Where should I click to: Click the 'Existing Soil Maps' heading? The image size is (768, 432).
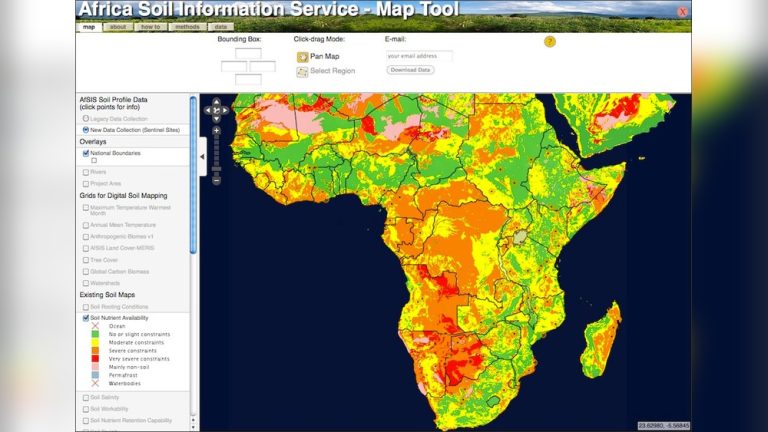pyautogui.click(x=107, y=295)
